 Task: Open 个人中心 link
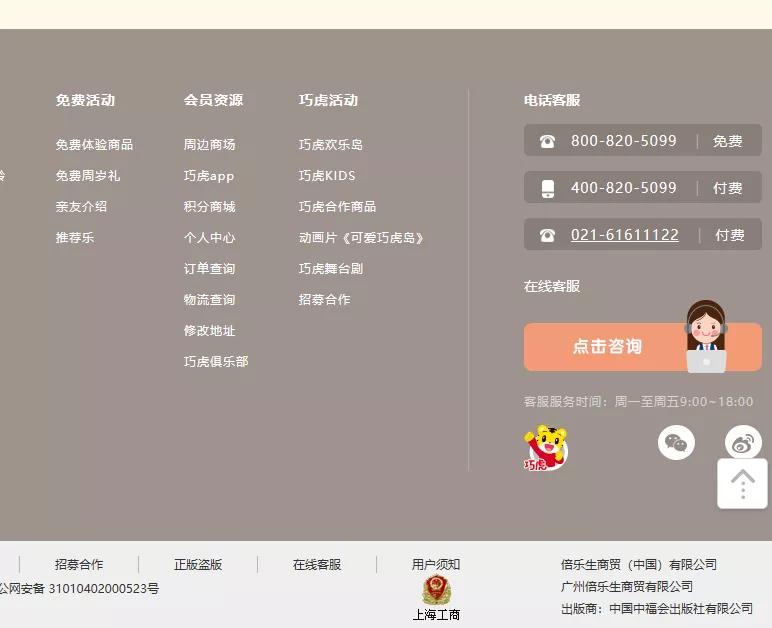[x=209, y=238]
